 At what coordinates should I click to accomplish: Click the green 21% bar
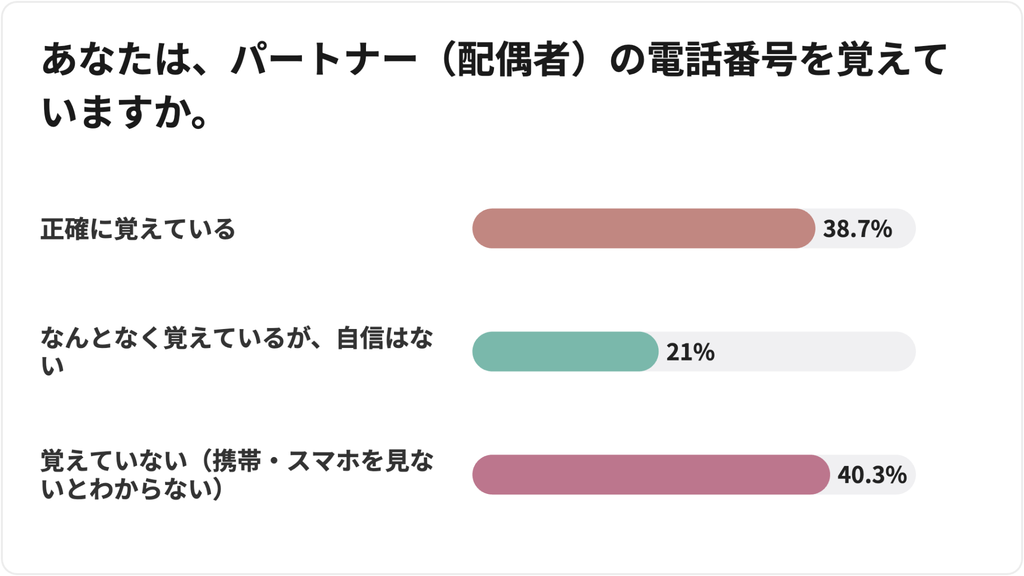[x=565, y=351]
